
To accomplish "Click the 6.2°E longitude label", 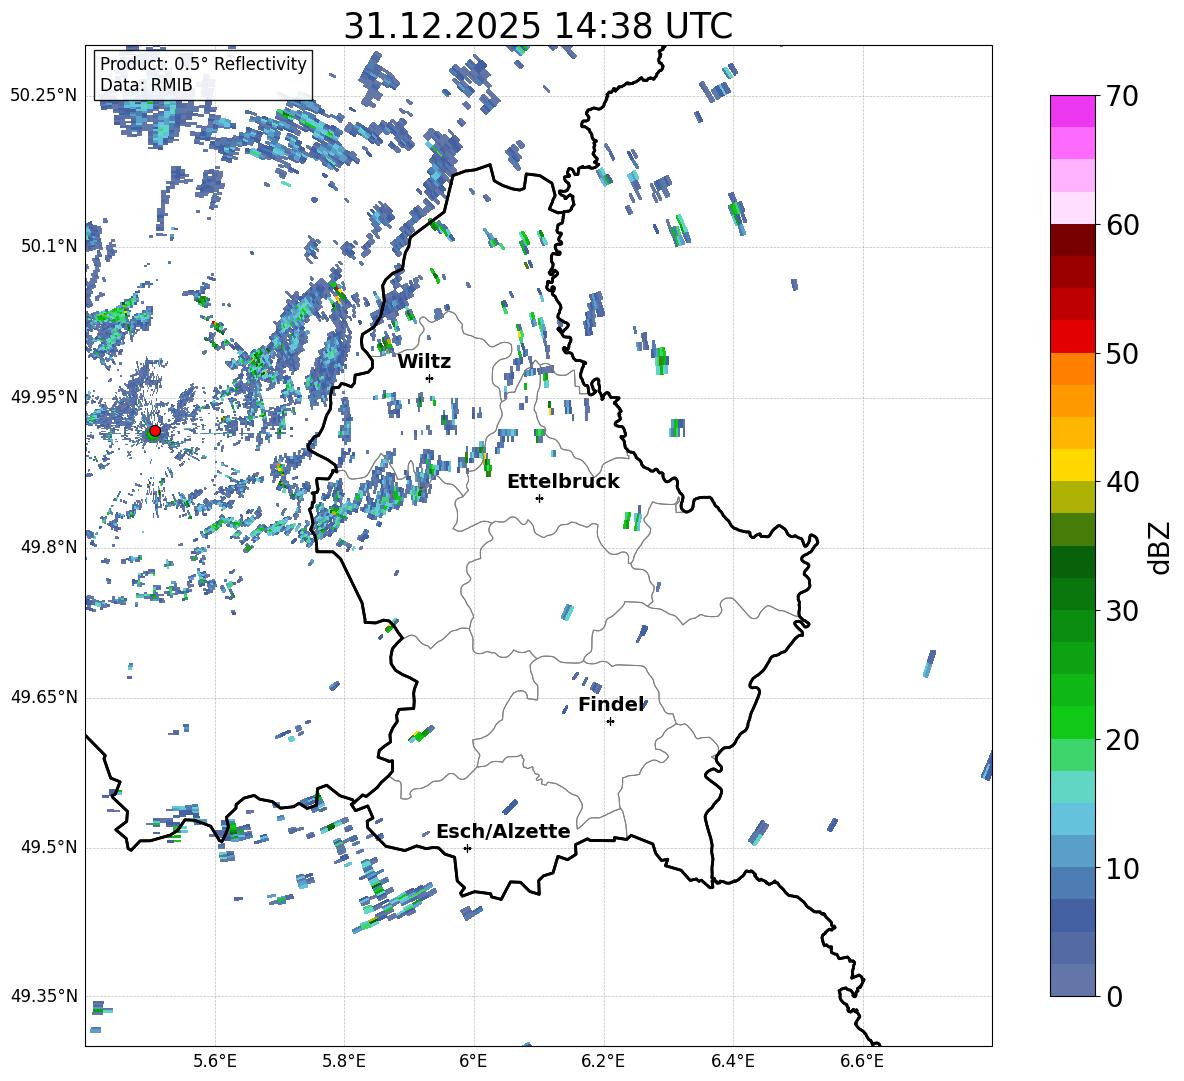I will click(x=603, y=1061).
